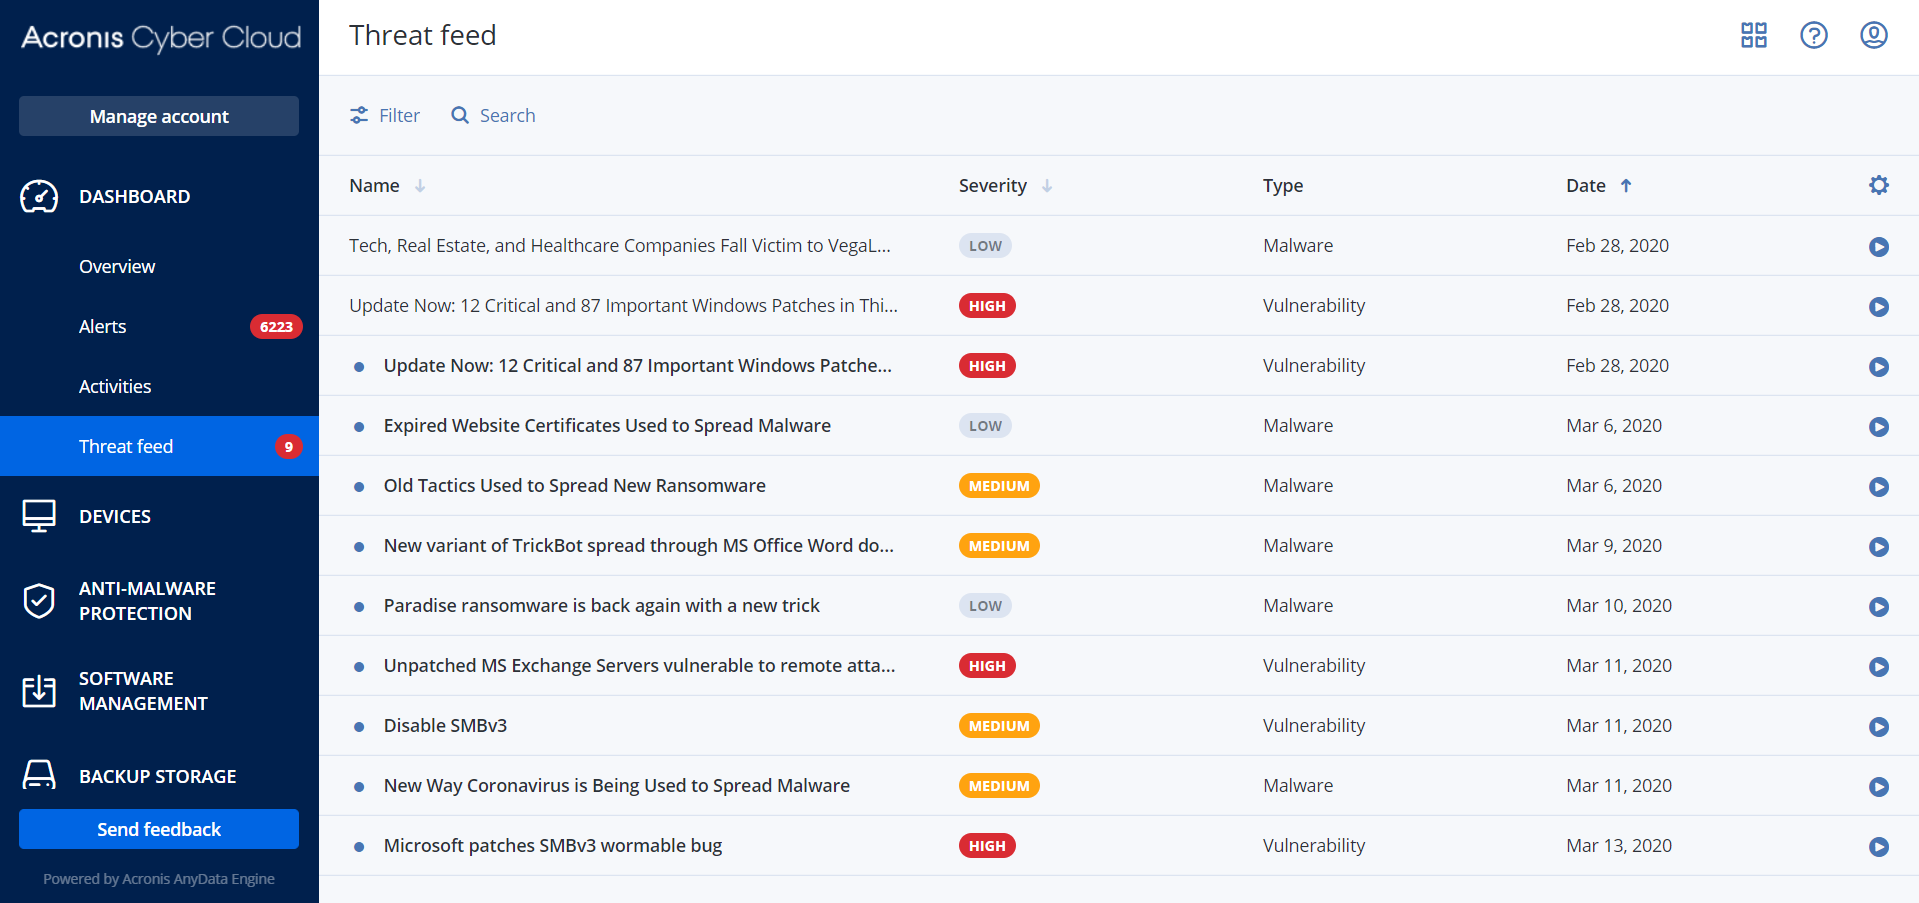The height and width of the screenshot is (903, 1919).
Task: Click the Search magnifier icon
Action: (460, 116)
